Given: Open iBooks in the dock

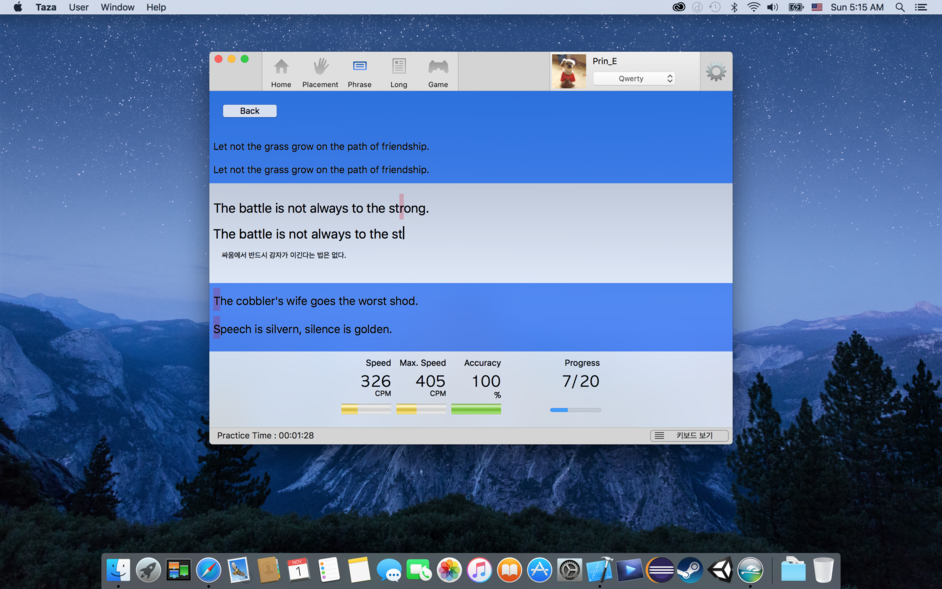Looking at the screenshot, I should pyautogui.click(x=509, y=570).
